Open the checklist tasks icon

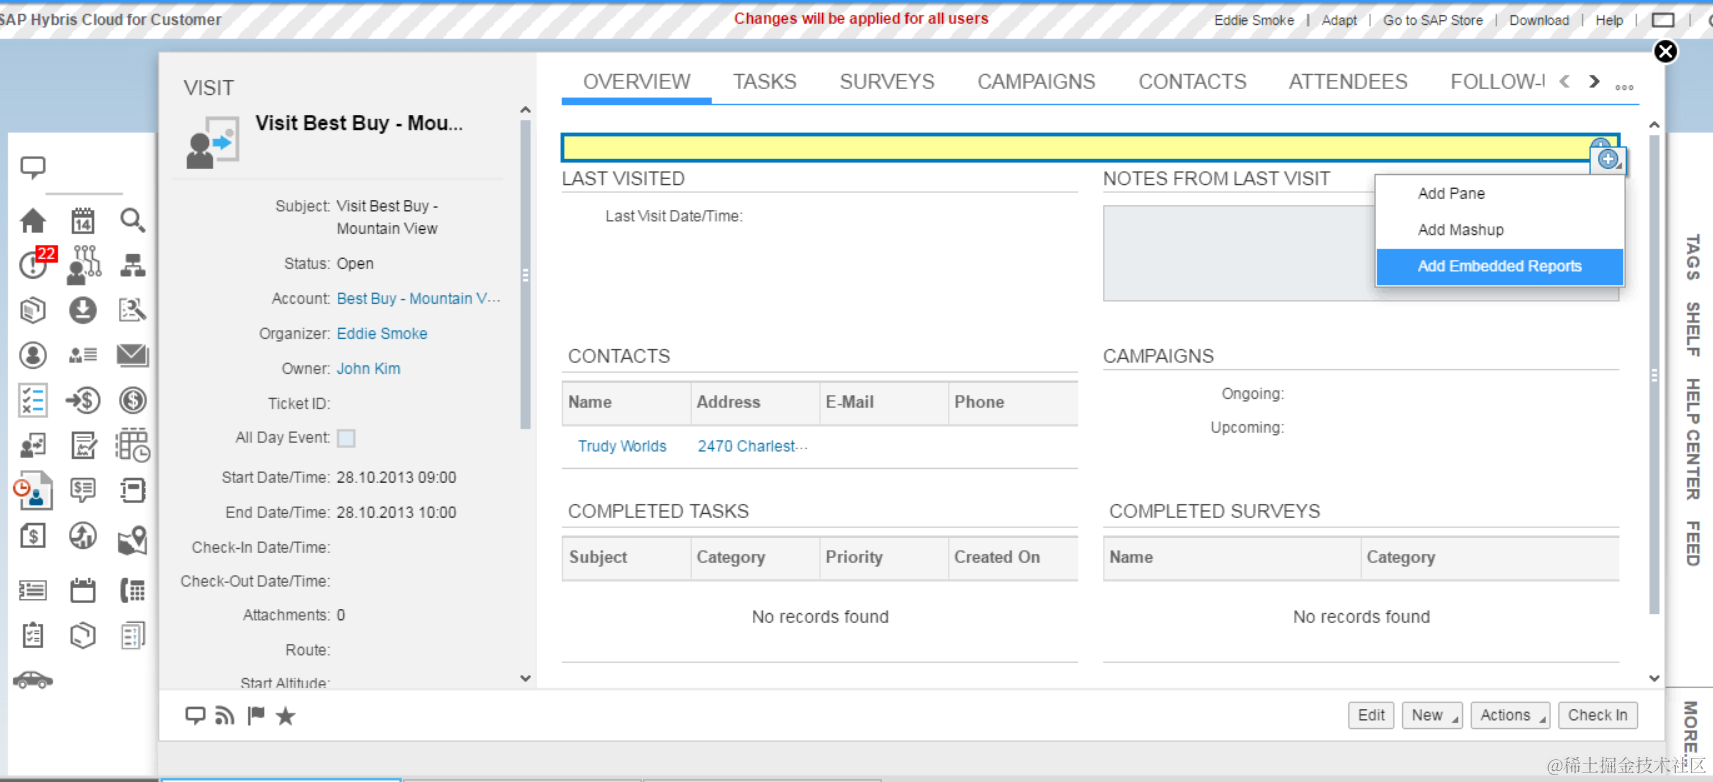click(33, 401)
